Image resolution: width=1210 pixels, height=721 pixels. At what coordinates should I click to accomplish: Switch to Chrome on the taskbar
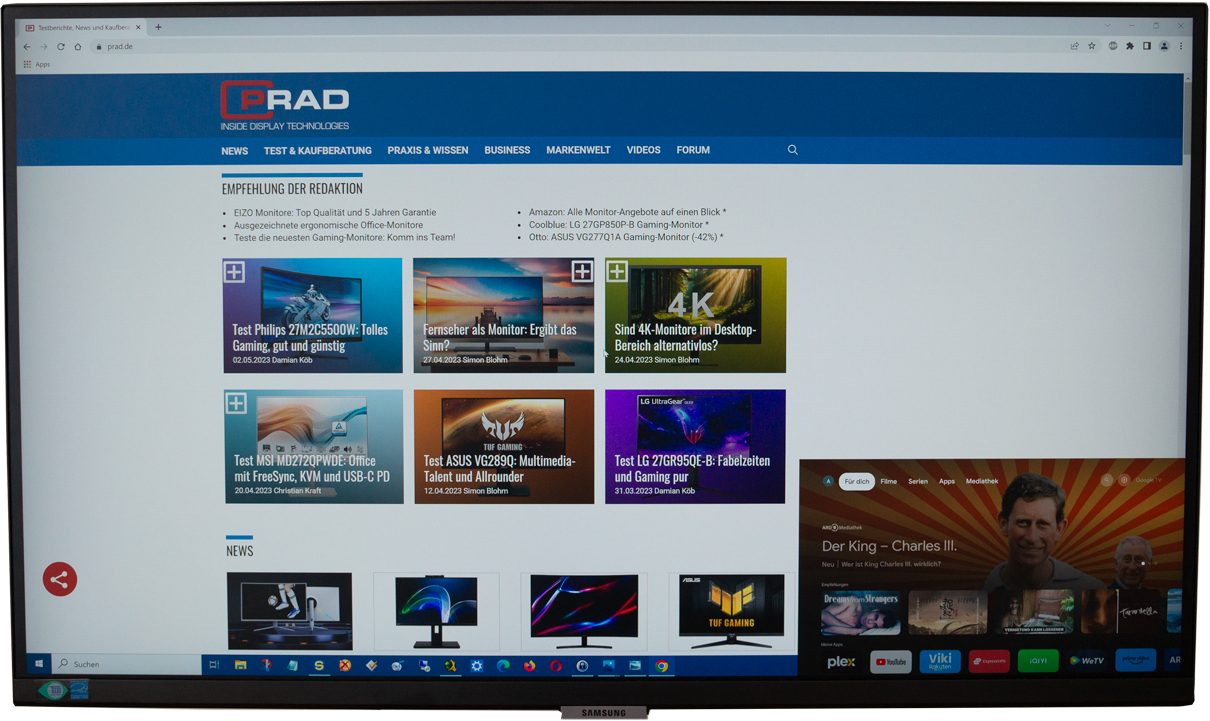click(661, 665)
